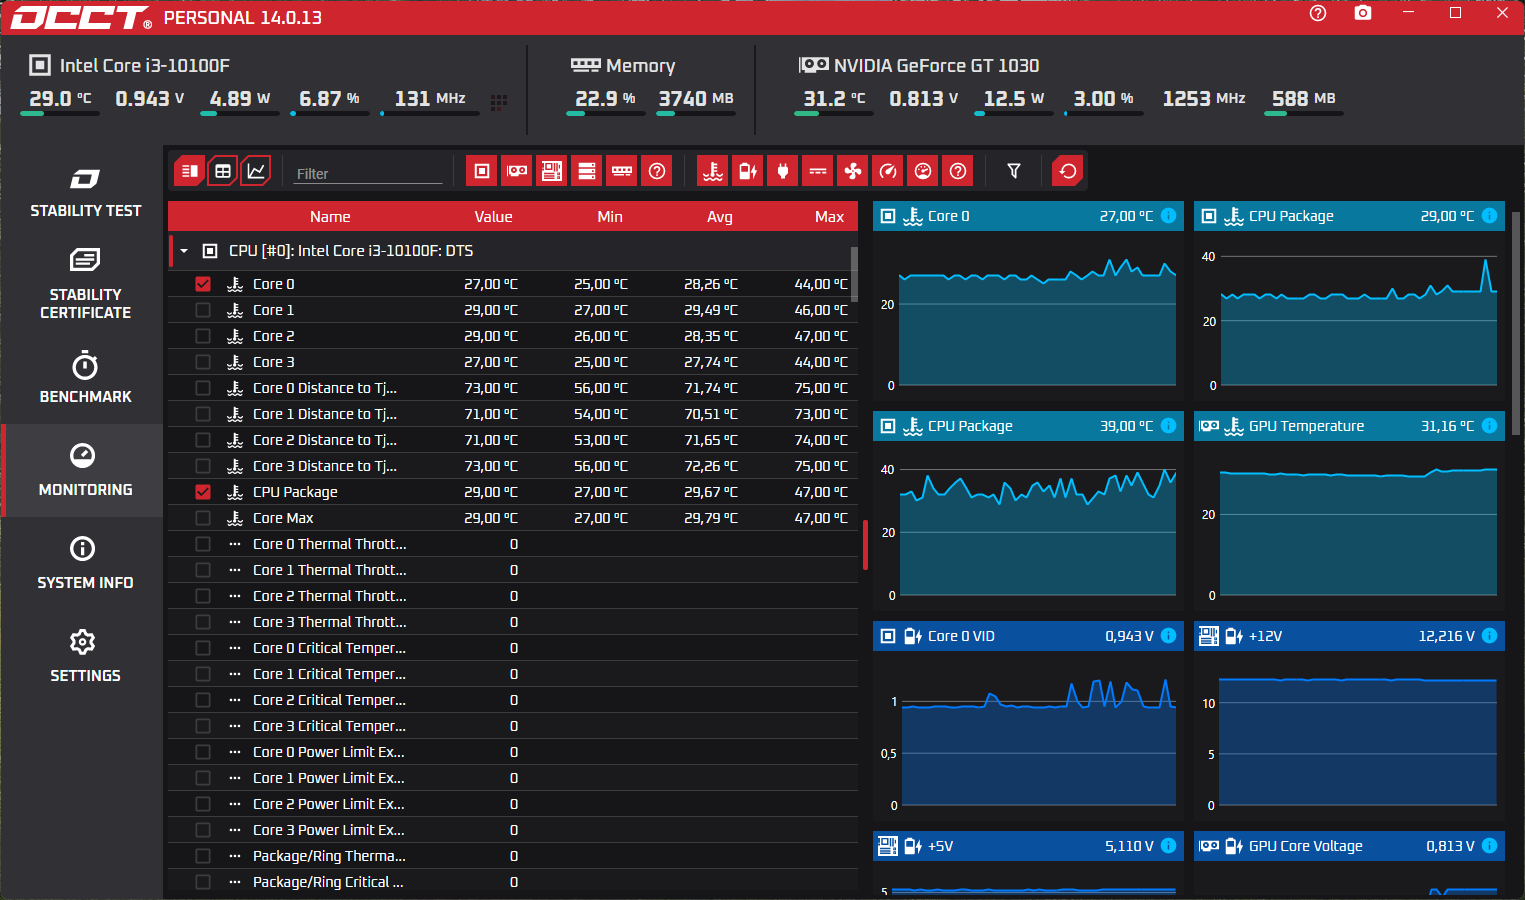Open the info icon on Core 0 graph
Image resolution: width=1525 pixels, height=900 pixels.
click(1168, 216)
